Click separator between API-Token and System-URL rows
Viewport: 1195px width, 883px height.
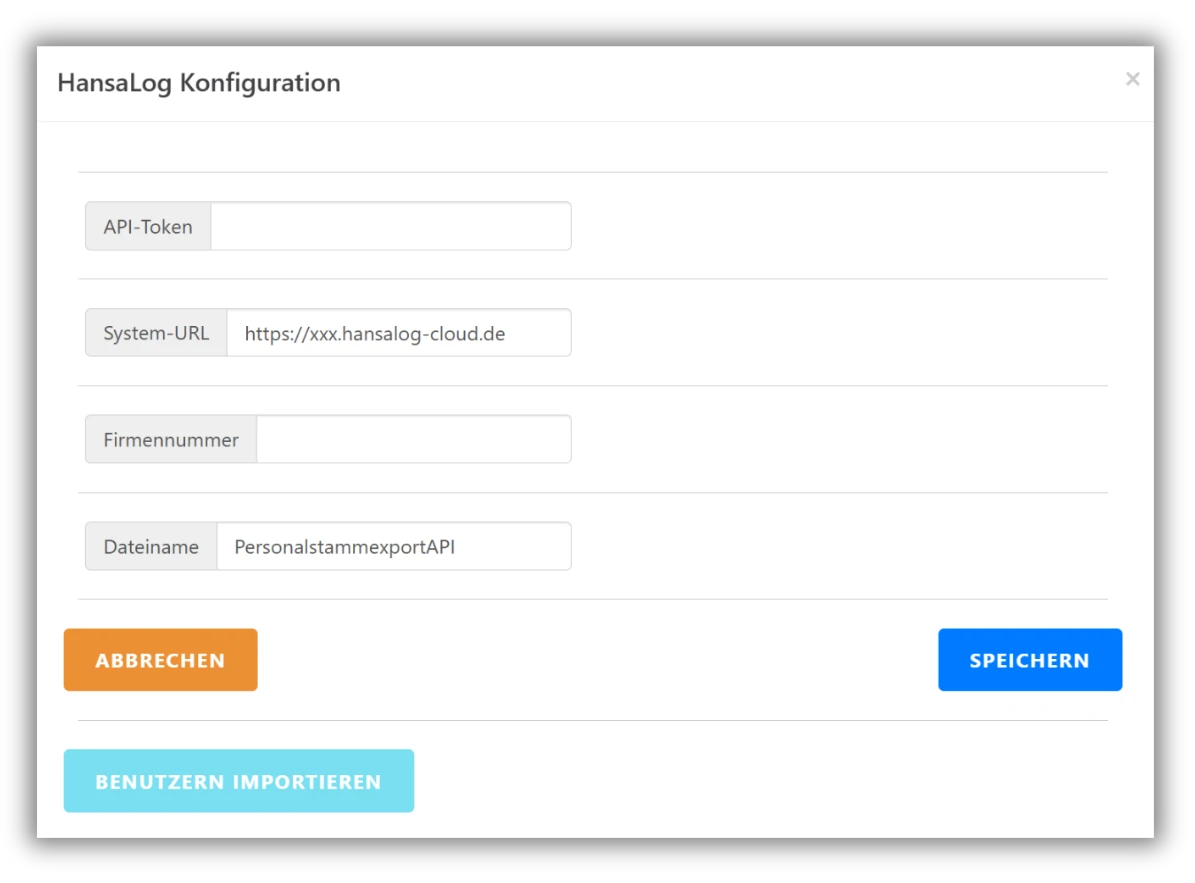pos(592,279)
